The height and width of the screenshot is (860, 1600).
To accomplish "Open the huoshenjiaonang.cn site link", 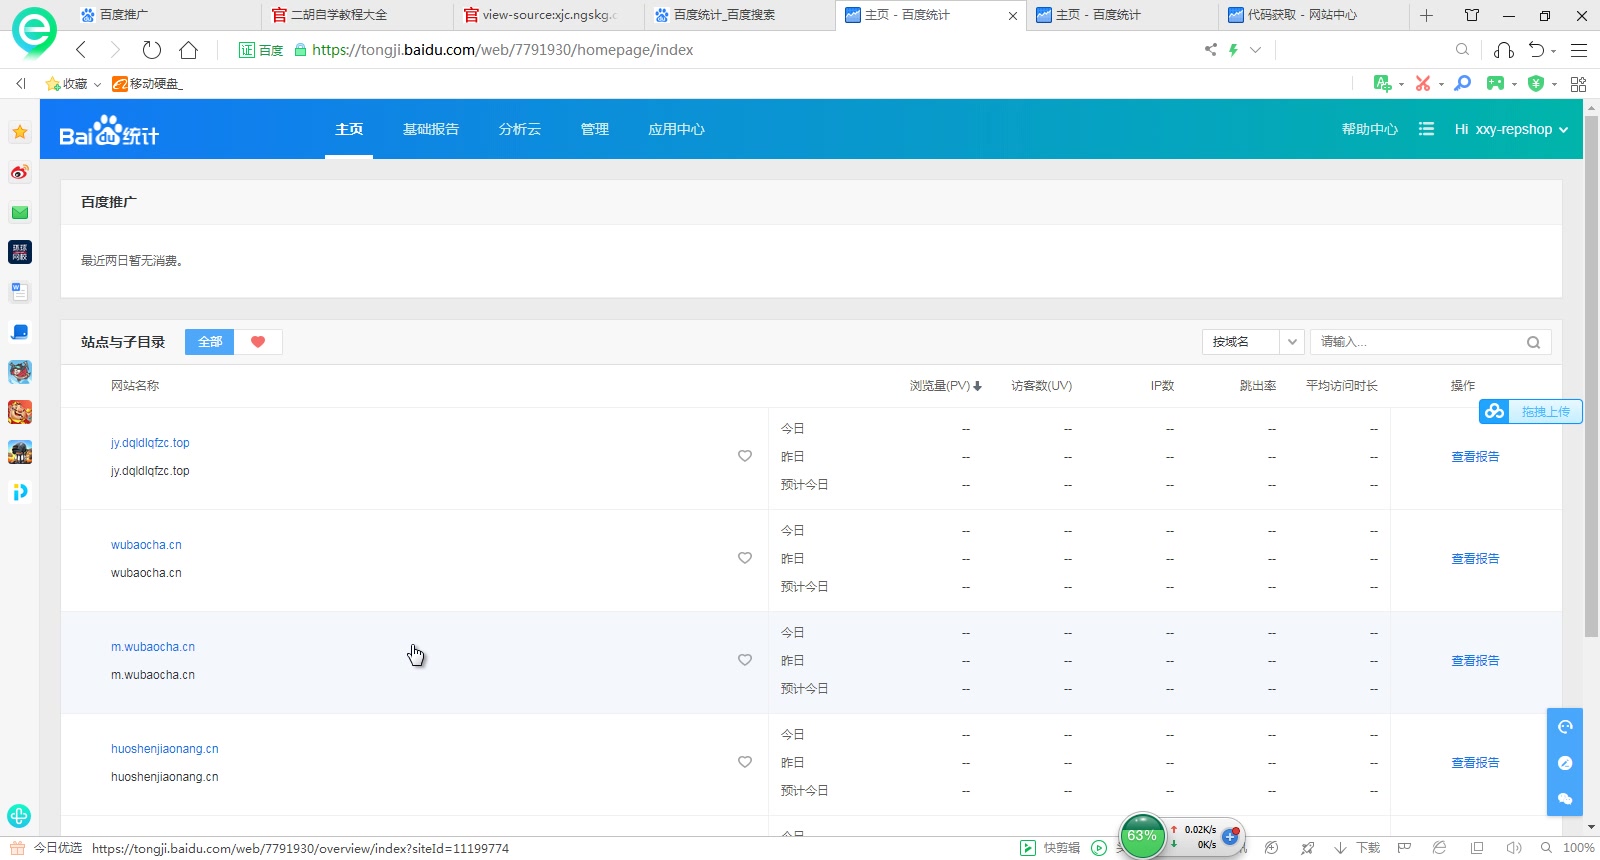I will click(x=165, y=749).
